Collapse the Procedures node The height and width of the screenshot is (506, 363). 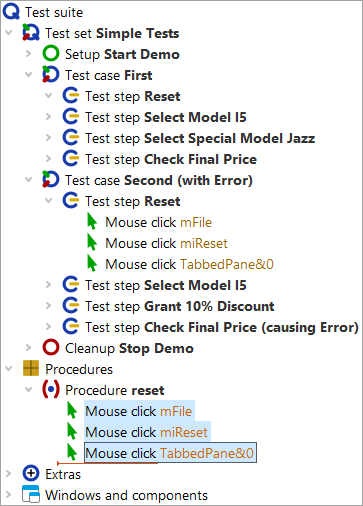click(9, 369)
